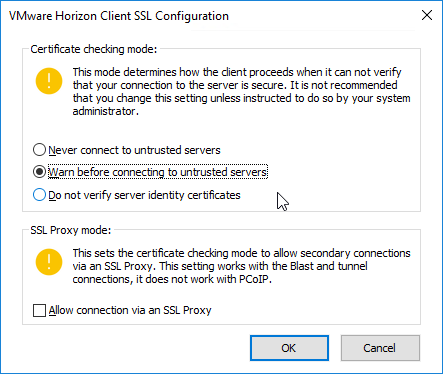This screenshot has width=443, height=374.
Task: Click the text label Never connect to untrusted servers
Action: [x=134, y=150]
